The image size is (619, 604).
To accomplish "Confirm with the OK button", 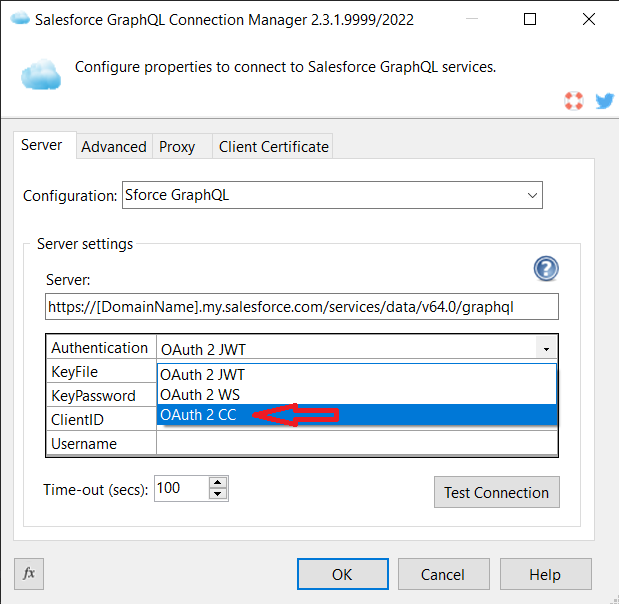I will click(x=342, y=574).
